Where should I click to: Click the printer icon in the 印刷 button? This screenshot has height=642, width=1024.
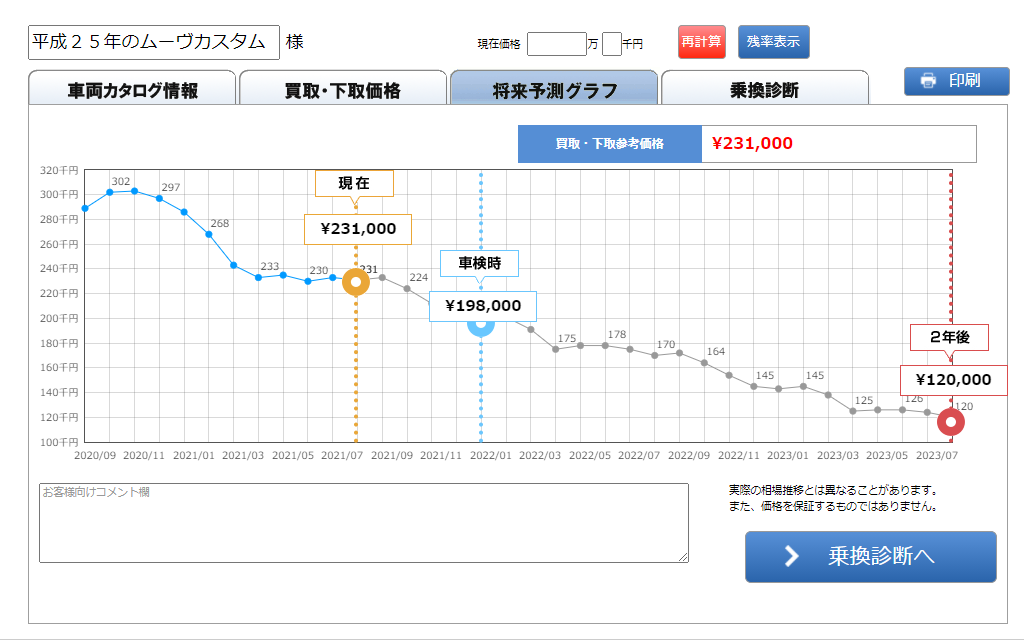coord(928,81)
